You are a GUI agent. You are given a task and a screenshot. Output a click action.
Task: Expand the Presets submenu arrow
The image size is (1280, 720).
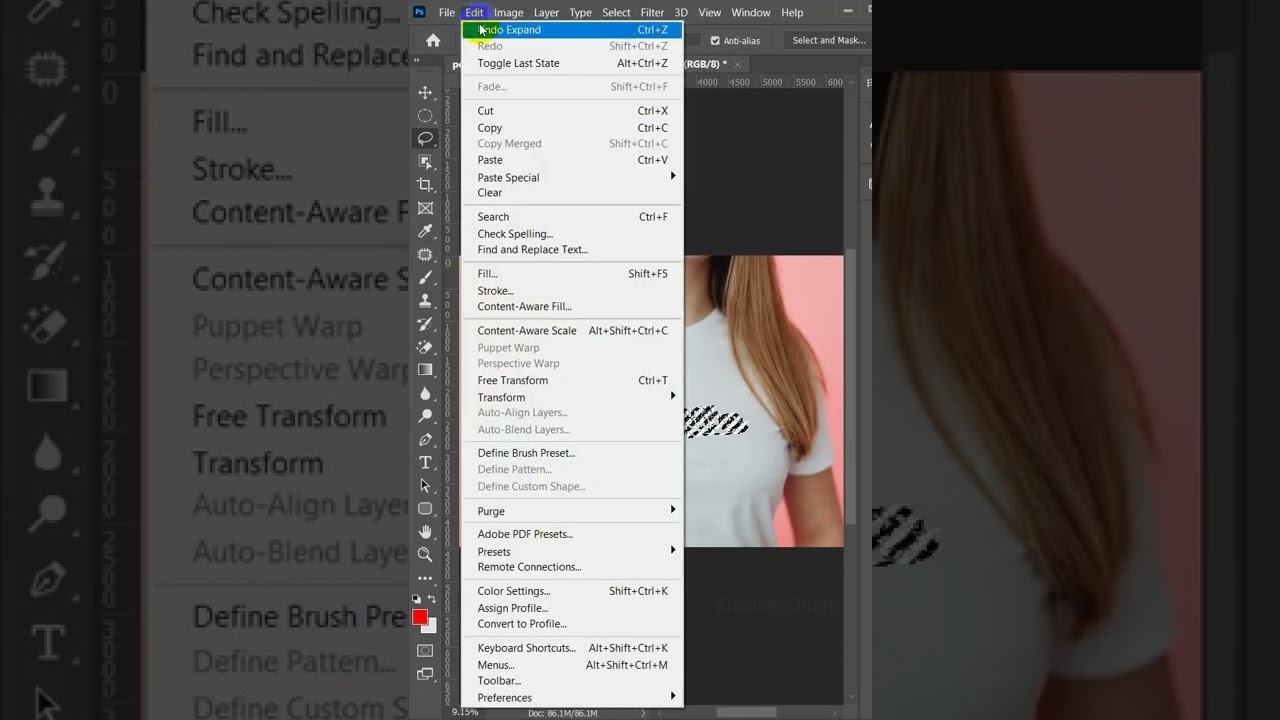pos(673,550)
